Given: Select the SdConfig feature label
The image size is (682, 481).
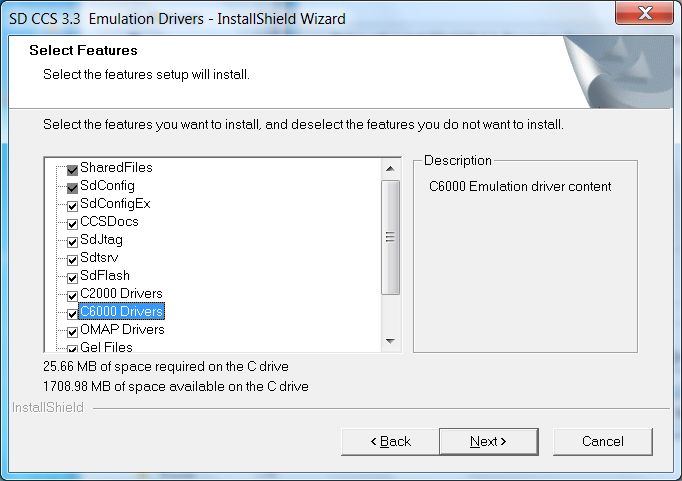Looking at the screenshot, I should [x=107, y=186].
